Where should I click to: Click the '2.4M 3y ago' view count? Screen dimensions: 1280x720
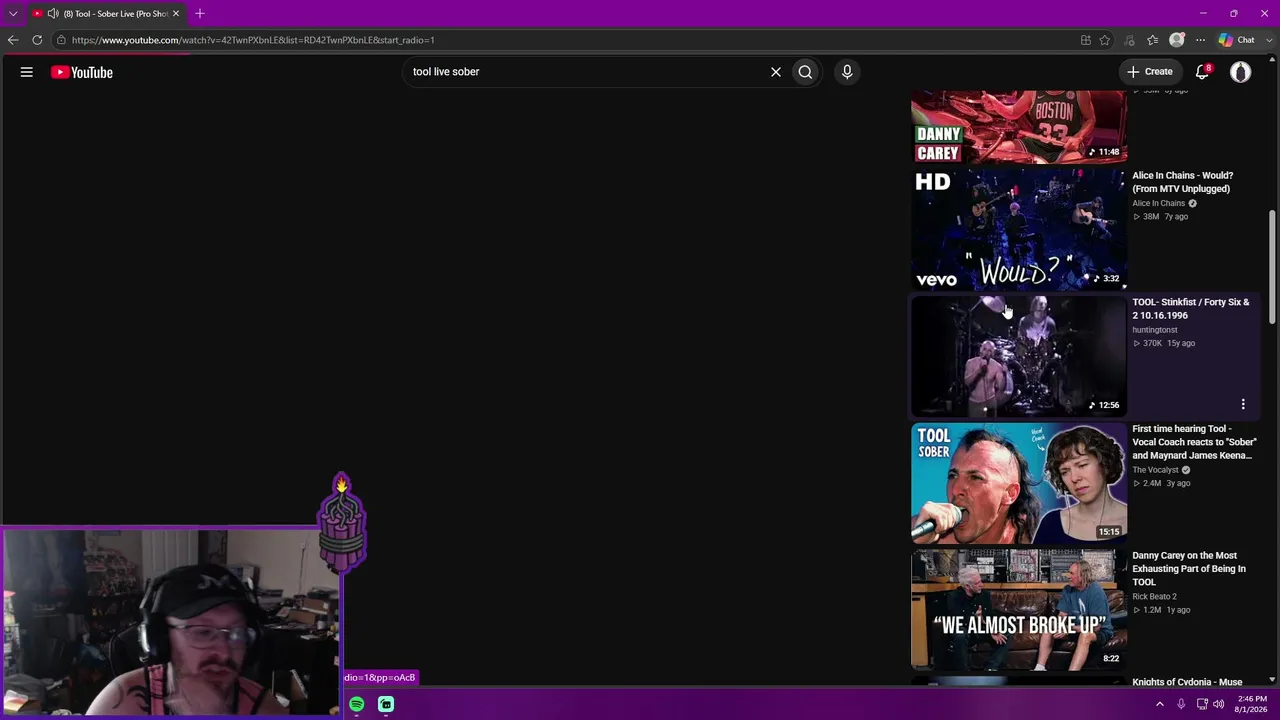click(1161, 483)
